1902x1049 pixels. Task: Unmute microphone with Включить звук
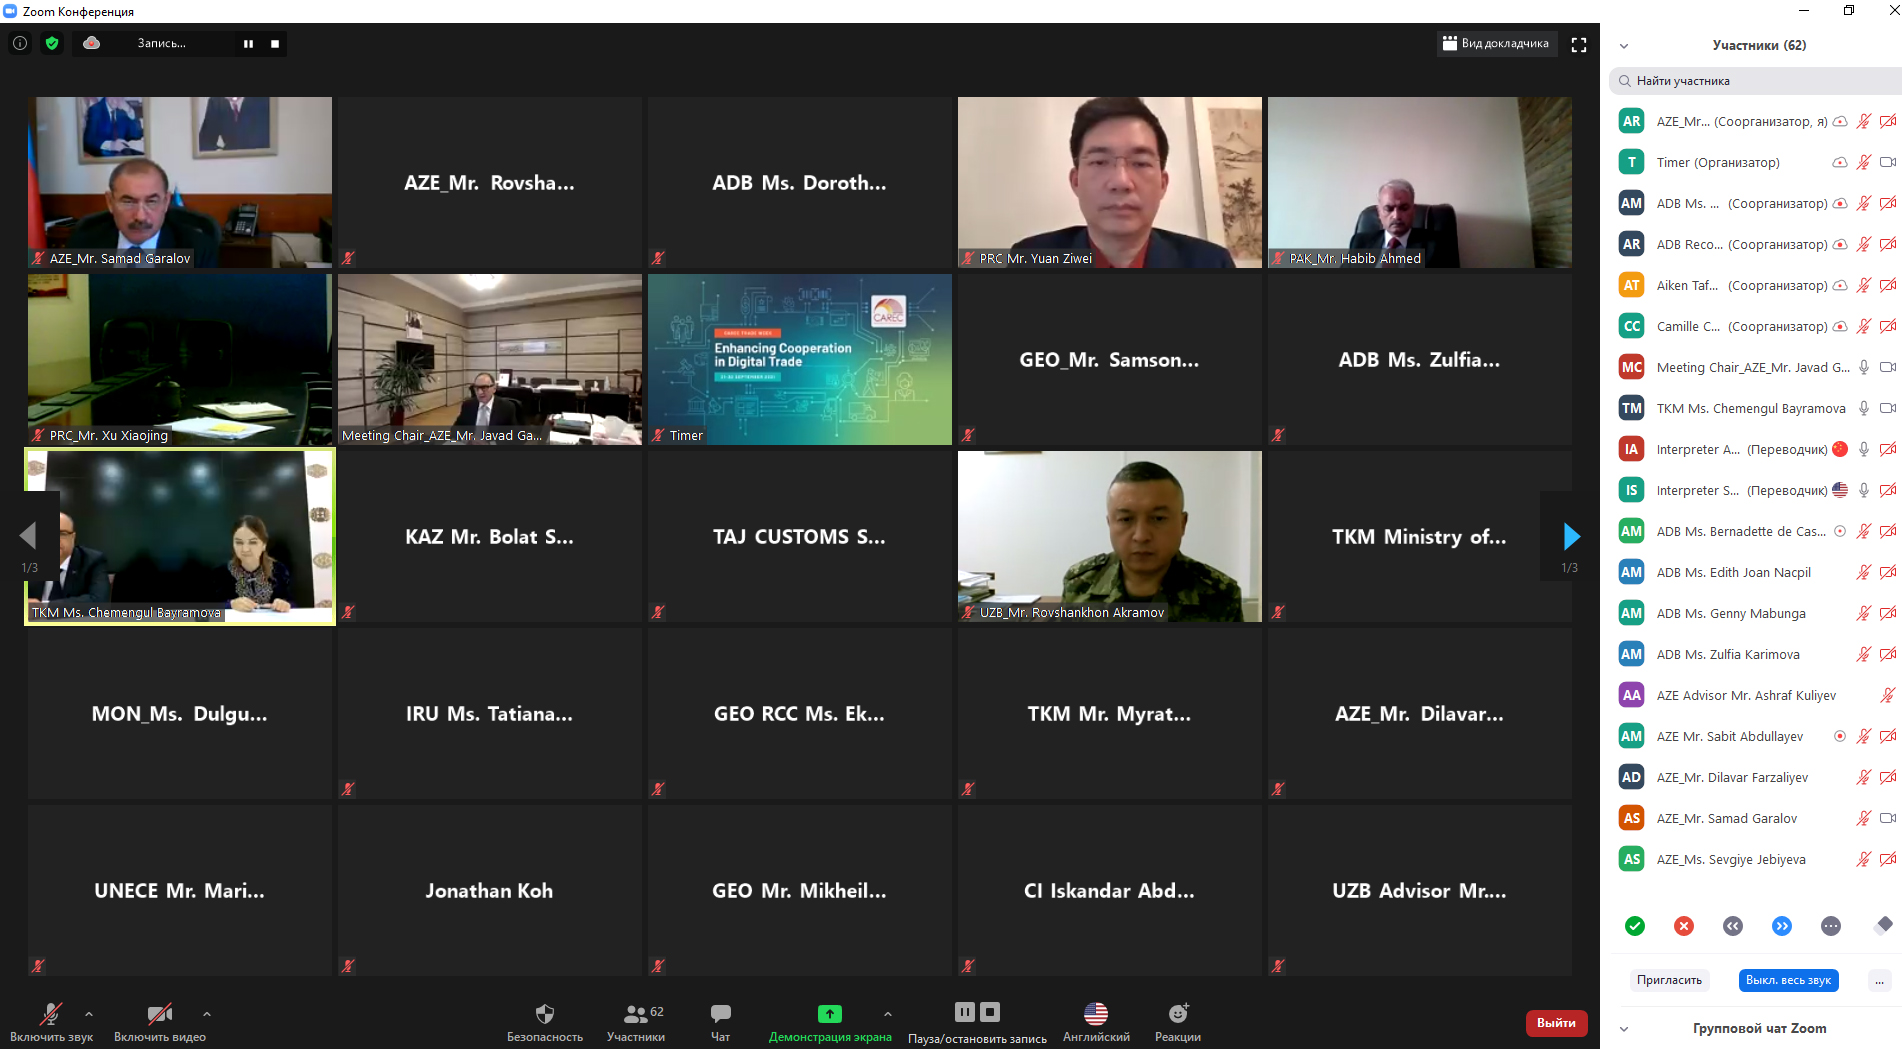click(x=51, y=1015)
